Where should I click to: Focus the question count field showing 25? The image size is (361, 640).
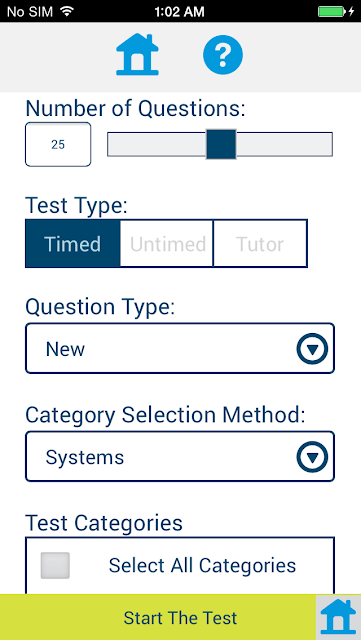point(58,144)
